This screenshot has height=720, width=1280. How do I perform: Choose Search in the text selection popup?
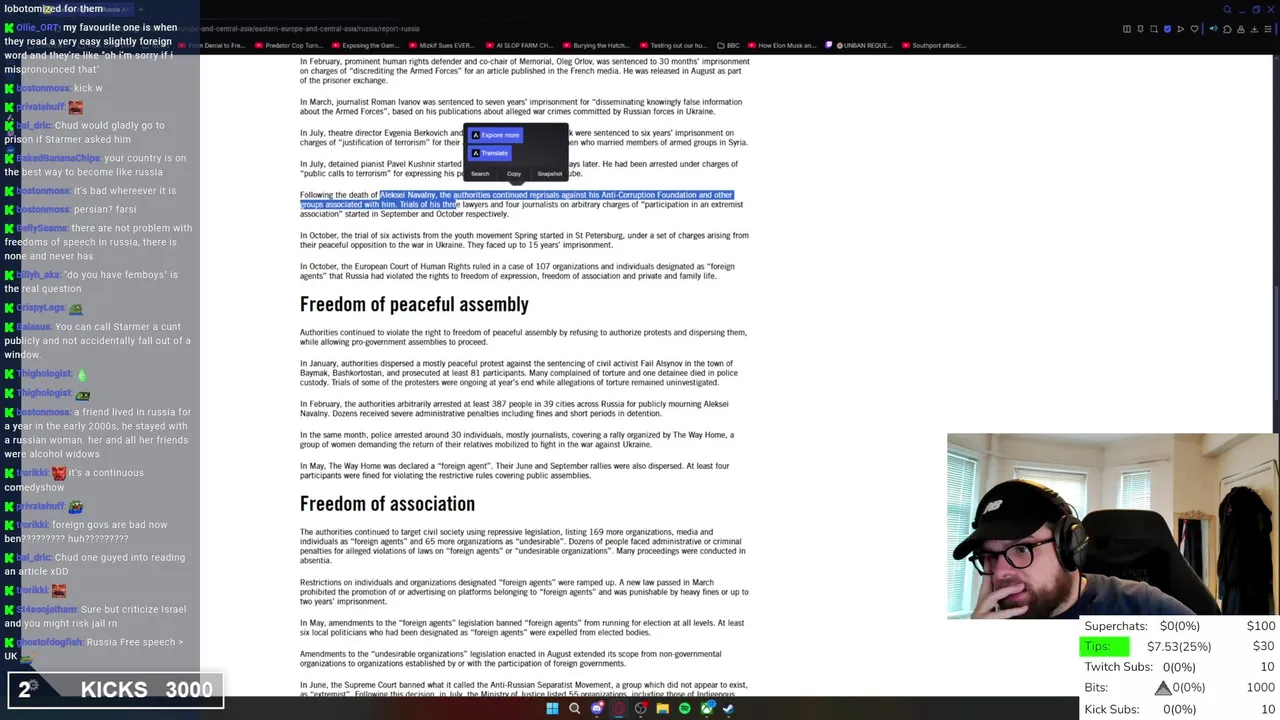click(480, 174)
